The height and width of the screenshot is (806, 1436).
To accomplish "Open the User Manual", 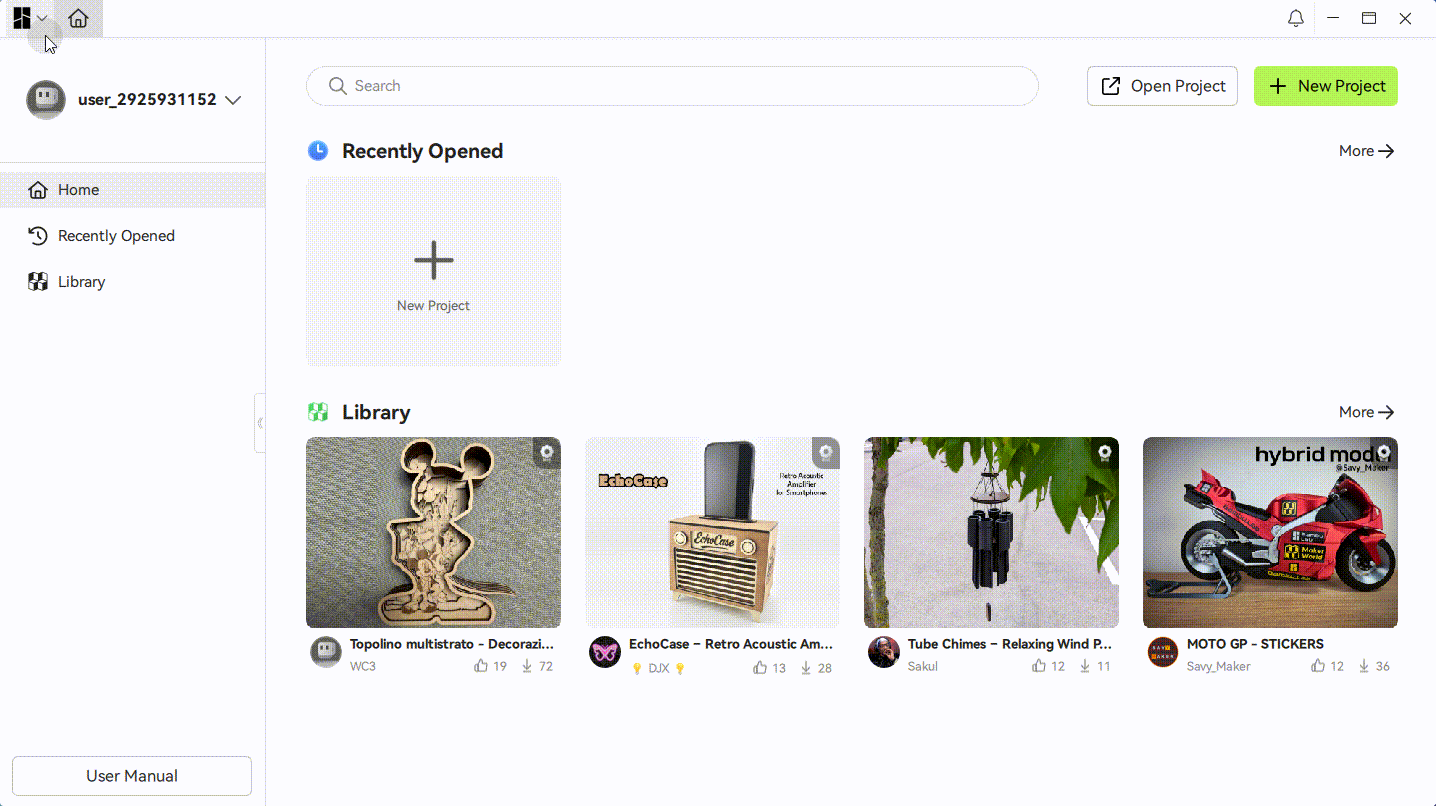I will tap(132, 776).
